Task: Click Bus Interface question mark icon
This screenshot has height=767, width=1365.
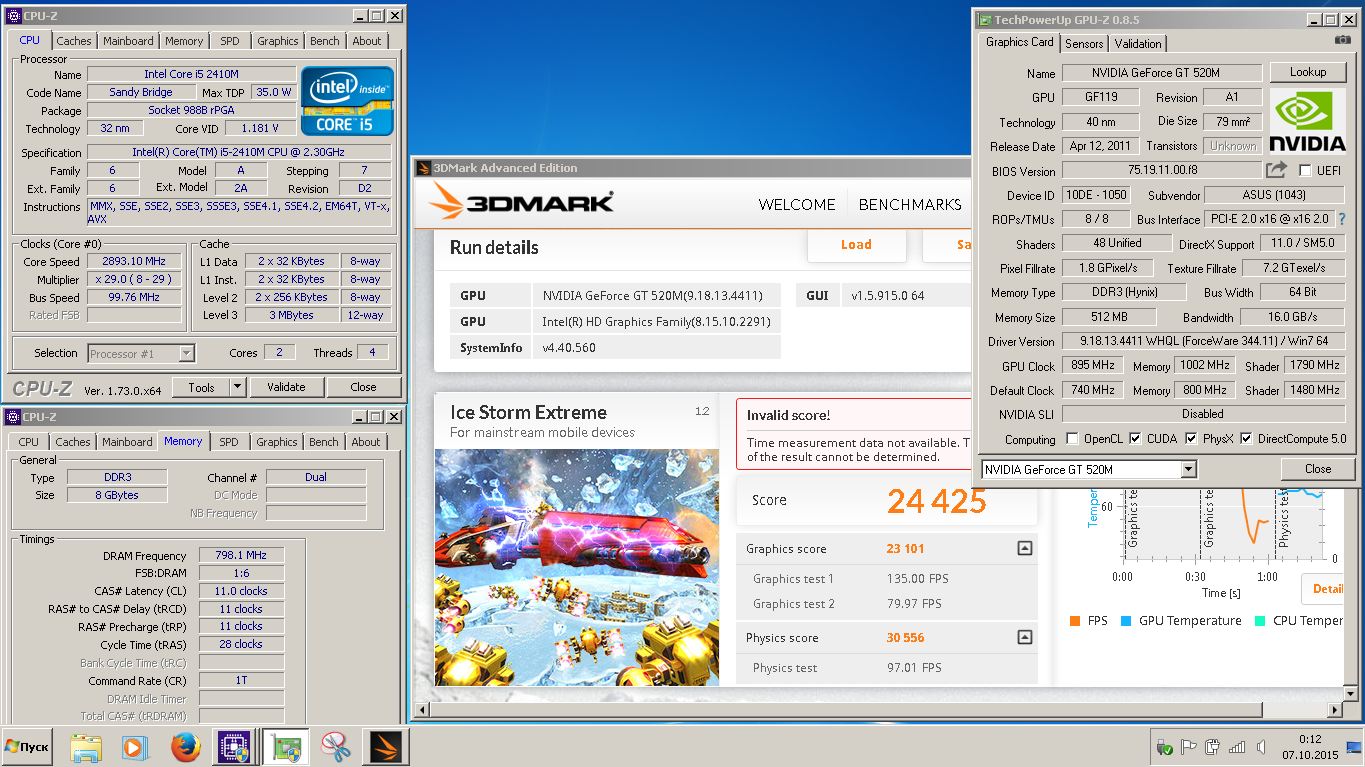Action: point(1341,219)
